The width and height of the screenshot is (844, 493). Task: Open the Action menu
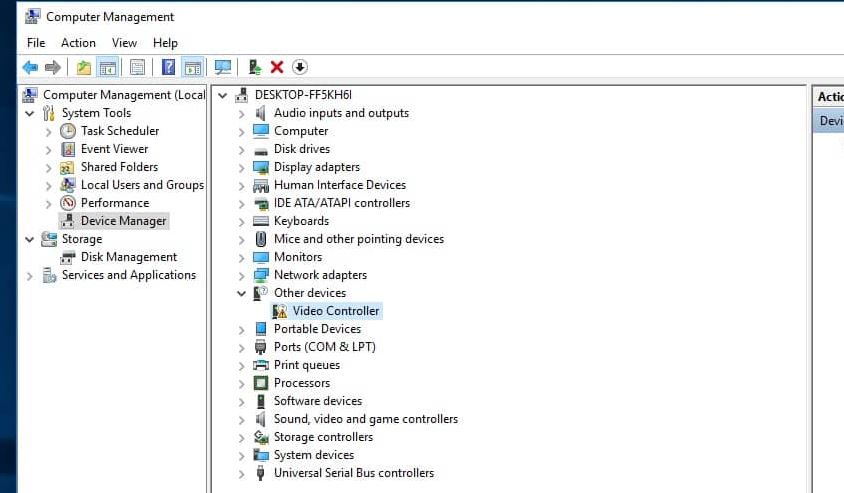tap(78, 43)
